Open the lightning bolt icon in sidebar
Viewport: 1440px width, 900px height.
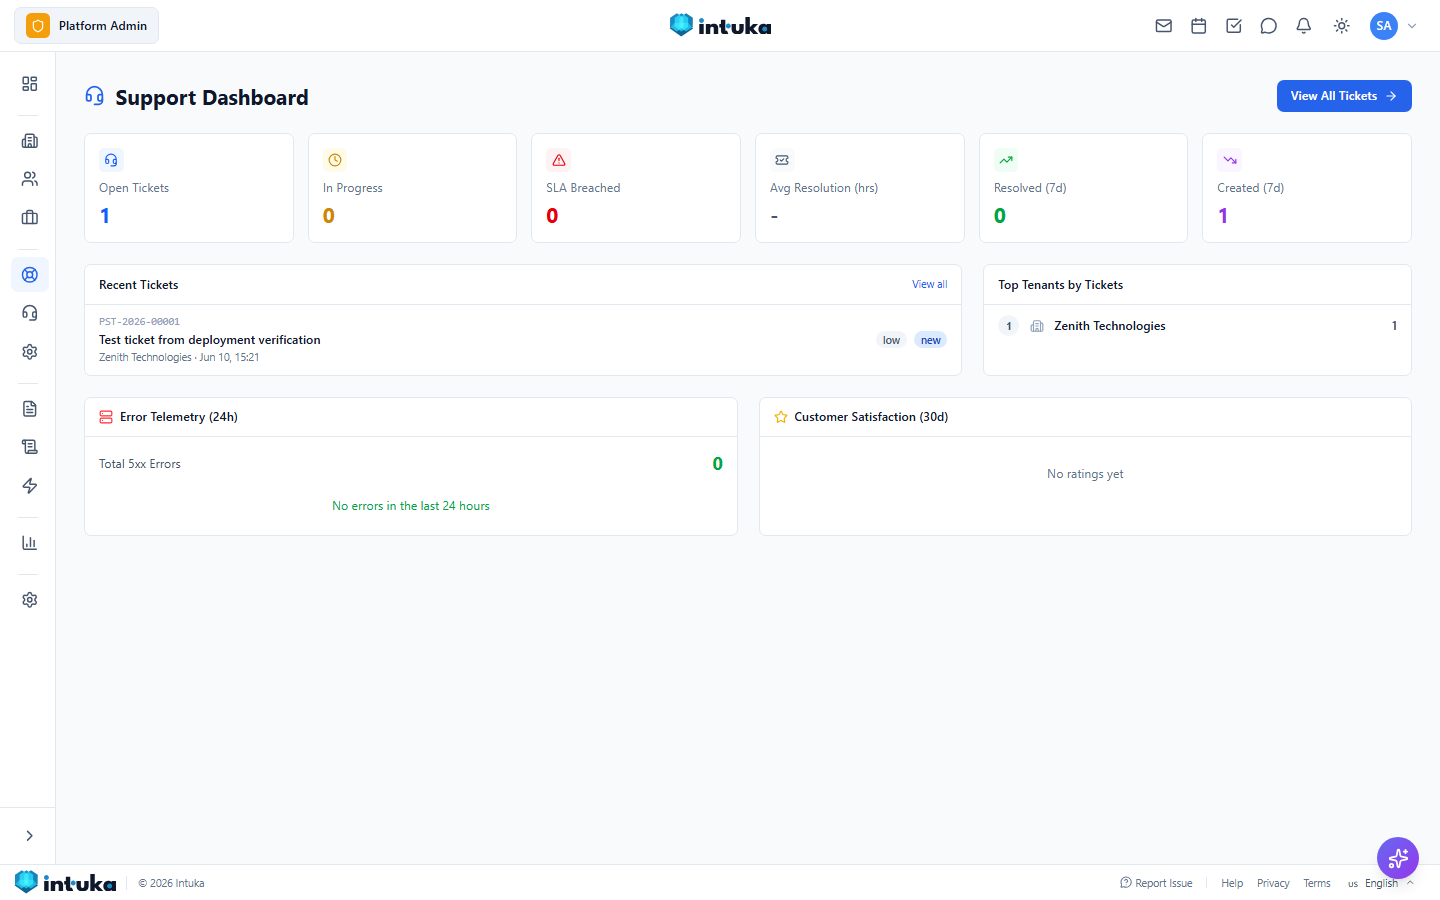(x=30, y=486)
